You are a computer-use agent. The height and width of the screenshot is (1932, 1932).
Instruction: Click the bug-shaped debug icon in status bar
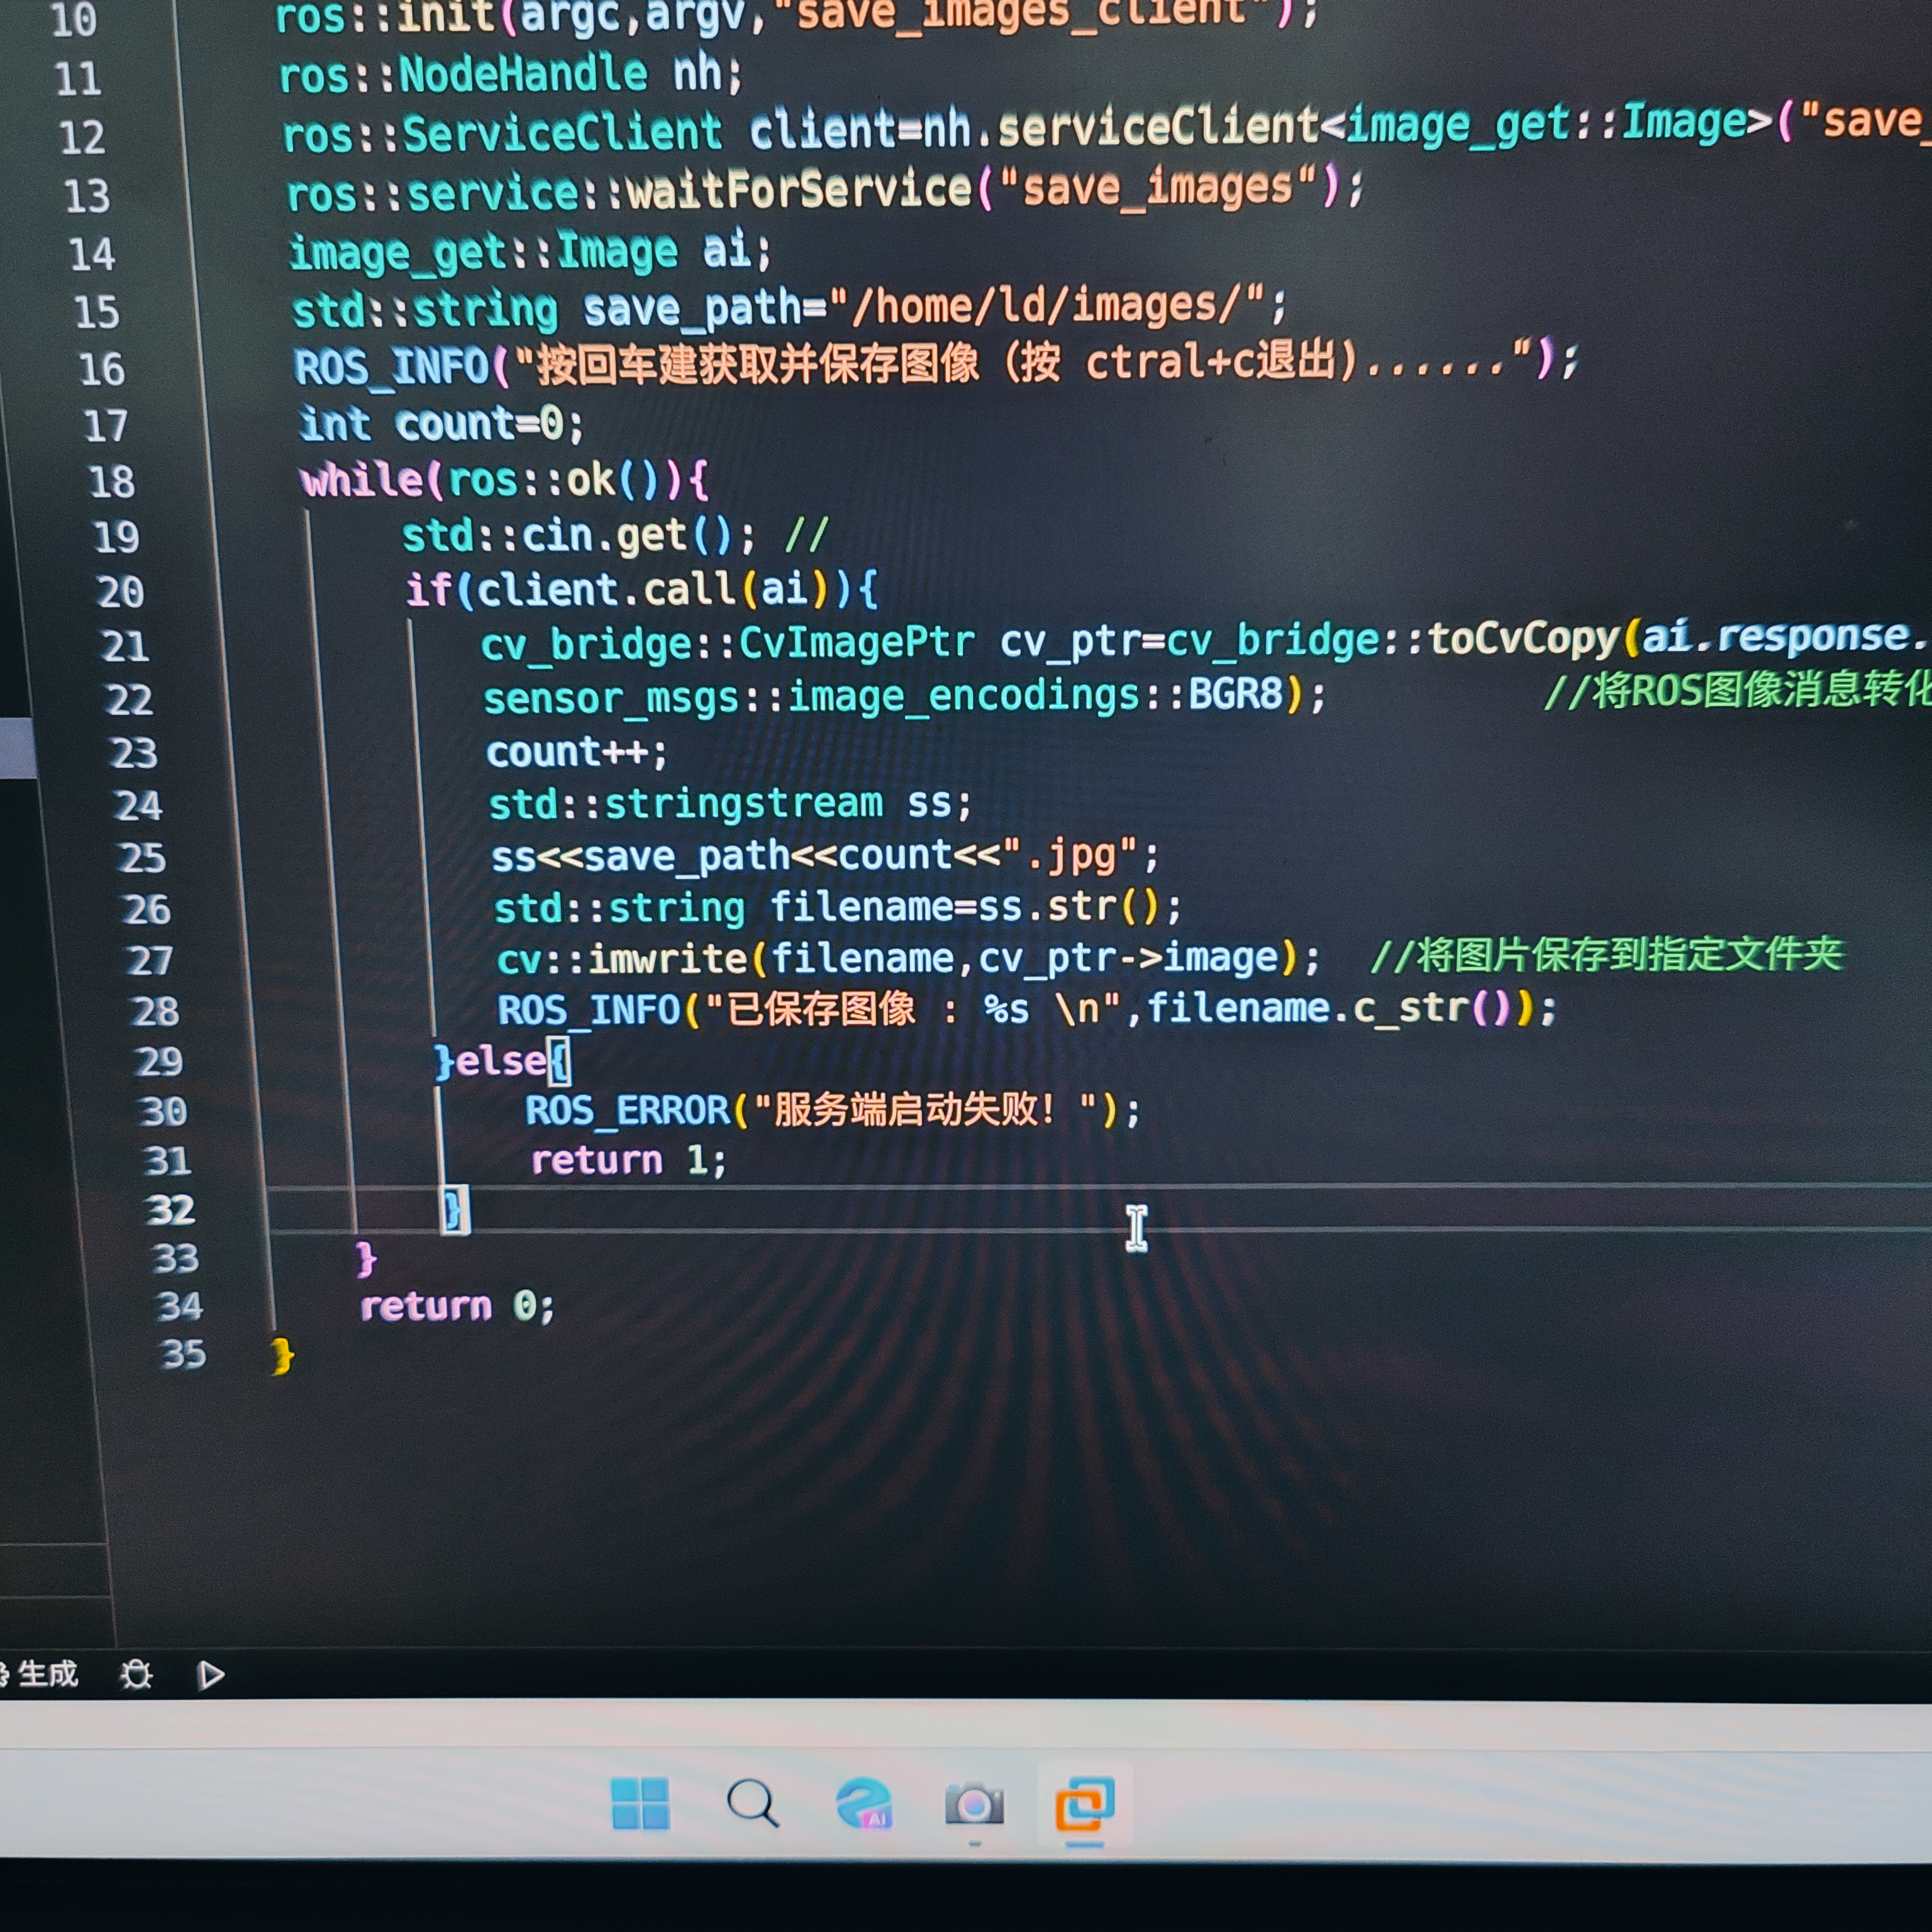click(x=136, y=1674)
